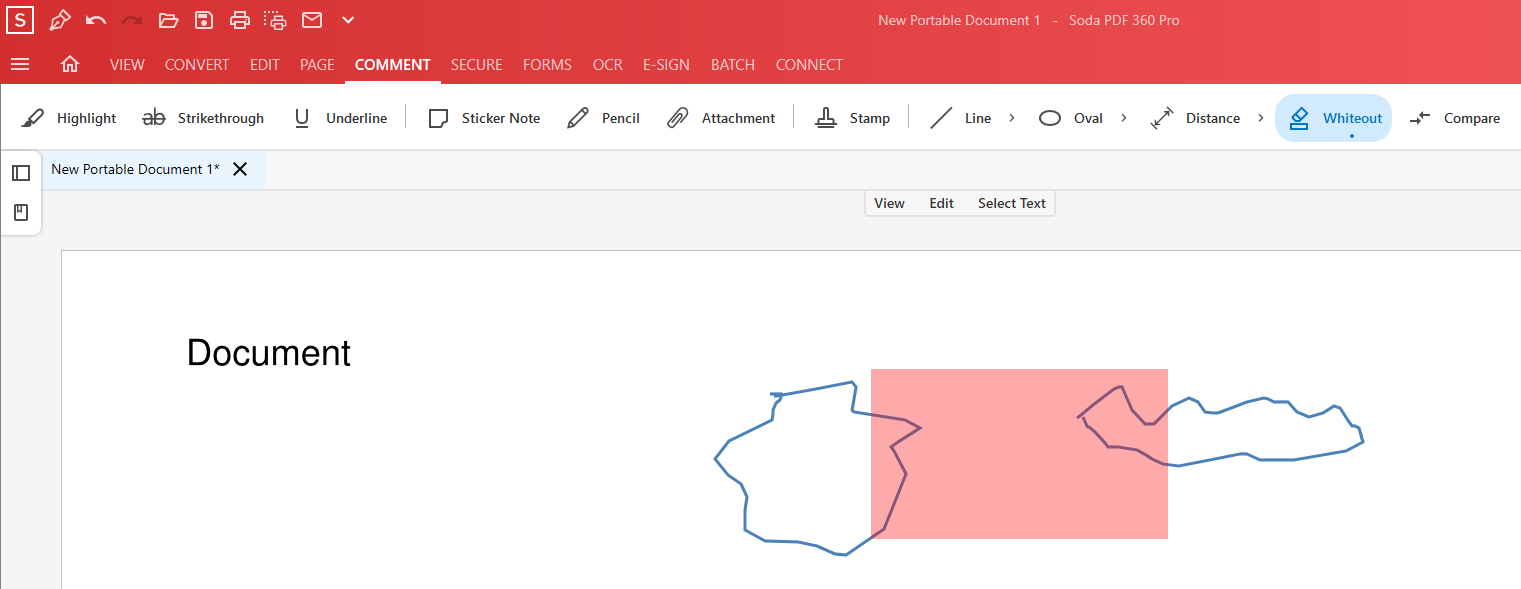The width and height of the screenshot is (1521, 589).
Task: Select the Strikethrough tool
Action: [203, 118]
